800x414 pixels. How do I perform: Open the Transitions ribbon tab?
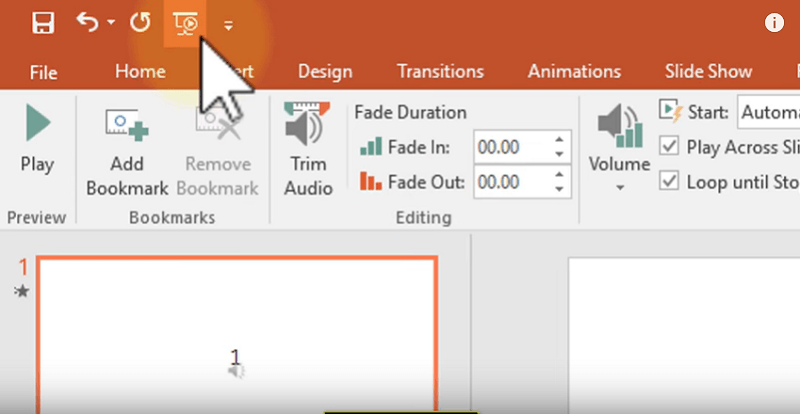pyautogui.click(x=440, y=71)
